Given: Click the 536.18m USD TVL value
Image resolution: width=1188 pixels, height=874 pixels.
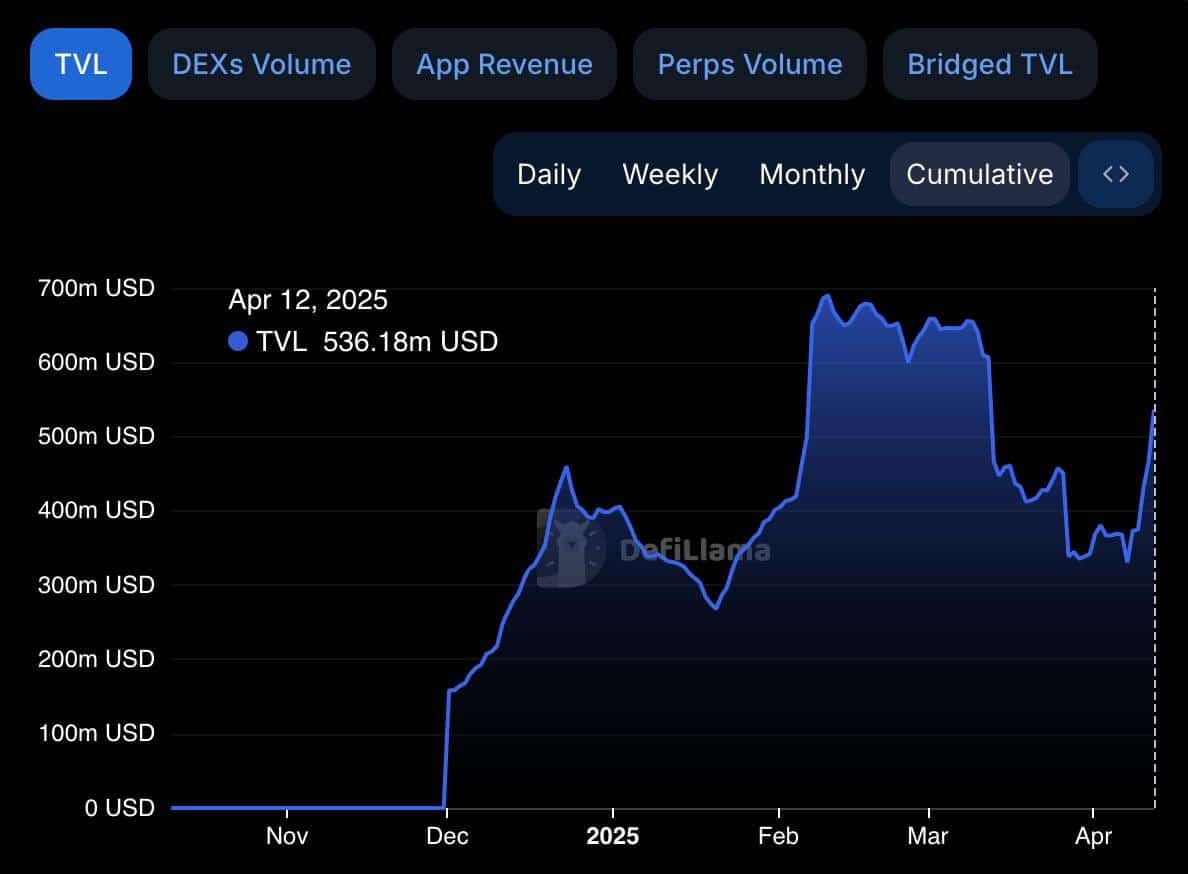Looking at the screenshot, I should click(x=410, y=342).
